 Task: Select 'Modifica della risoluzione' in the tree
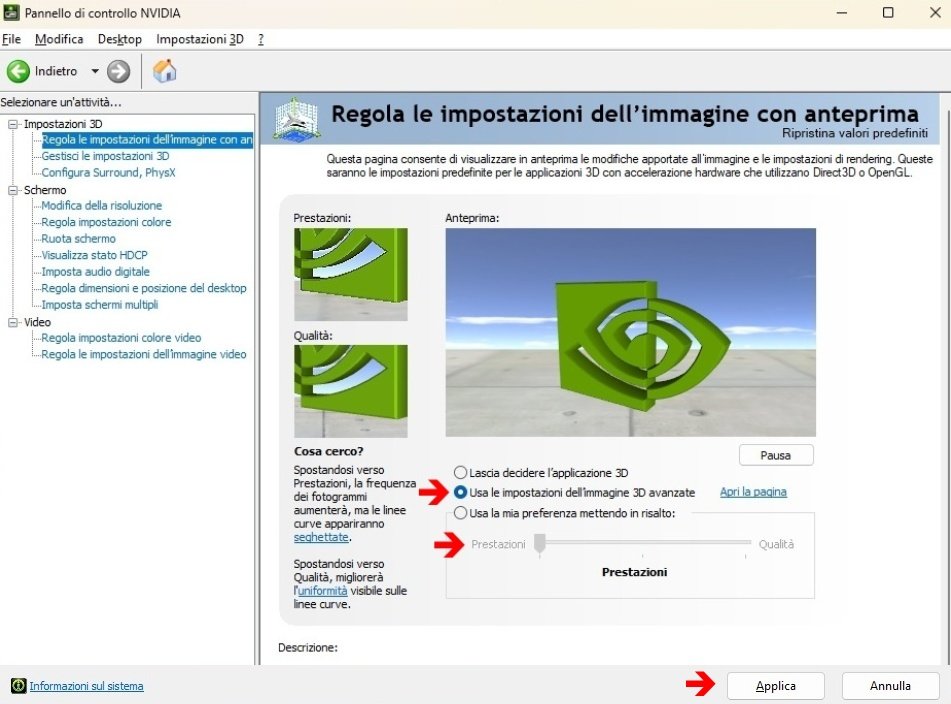coord(101,206)
